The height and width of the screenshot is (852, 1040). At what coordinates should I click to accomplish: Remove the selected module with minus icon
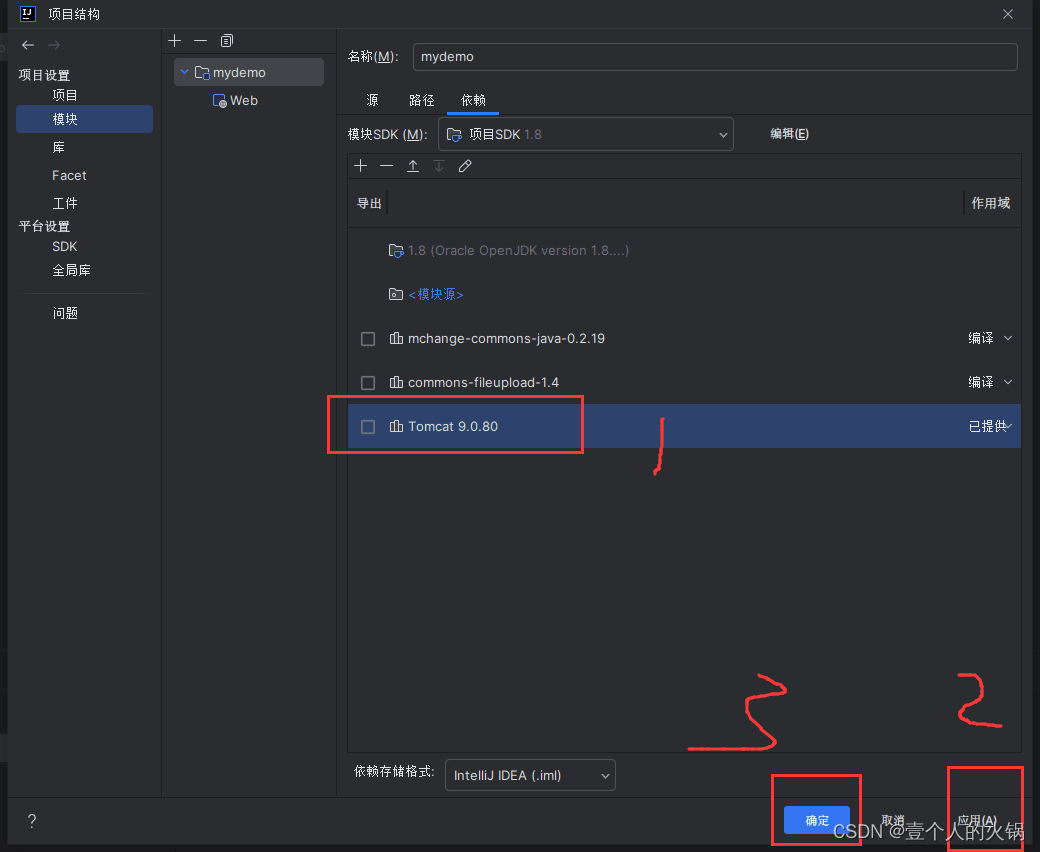pyautogui.click(x=200, y=41)
